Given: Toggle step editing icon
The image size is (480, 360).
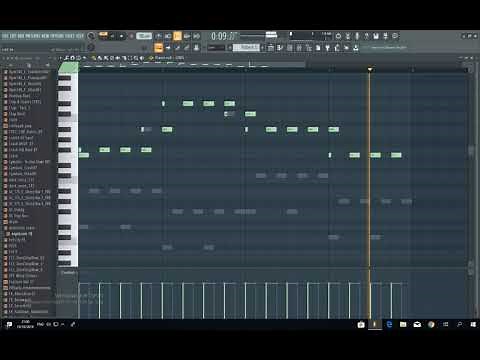Looking at the screenshot, I should pyautogui.click(x=177, y=48).
